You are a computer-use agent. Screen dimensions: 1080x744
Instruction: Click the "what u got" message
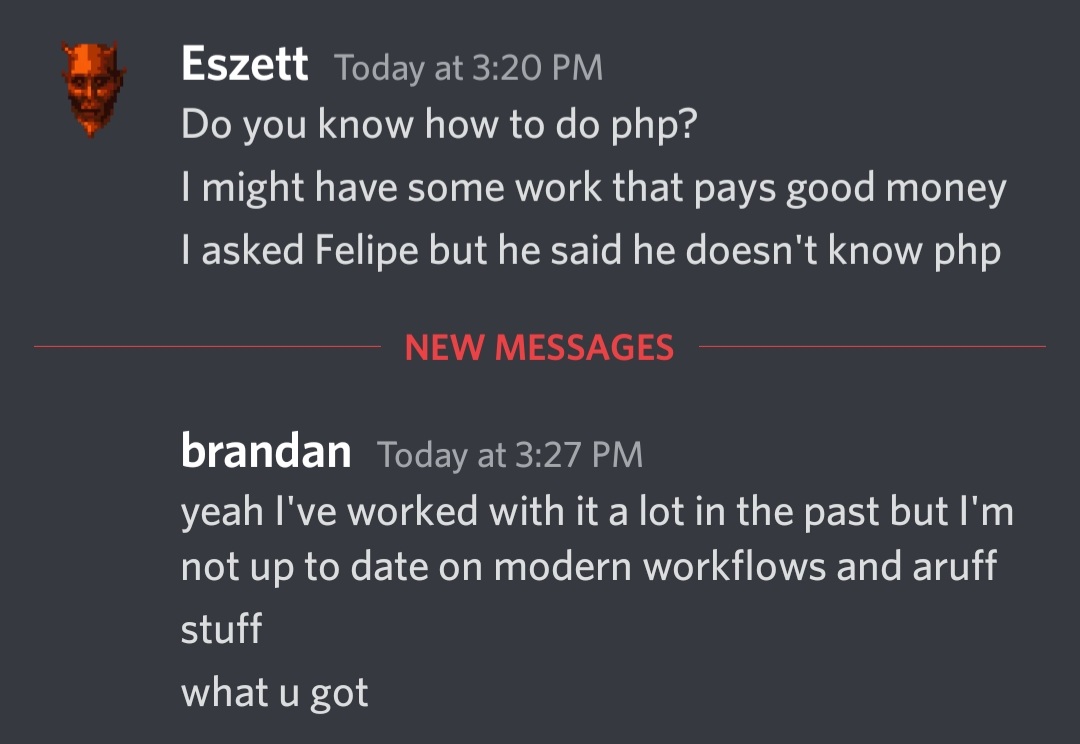(x=274, y=692)
